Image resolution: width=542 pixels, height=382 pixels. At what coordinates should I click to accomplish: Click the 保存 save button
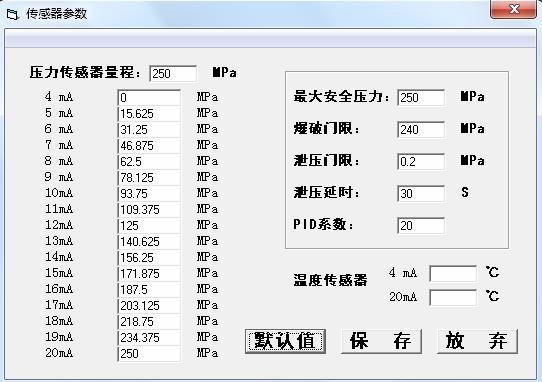tap(381, 341)
